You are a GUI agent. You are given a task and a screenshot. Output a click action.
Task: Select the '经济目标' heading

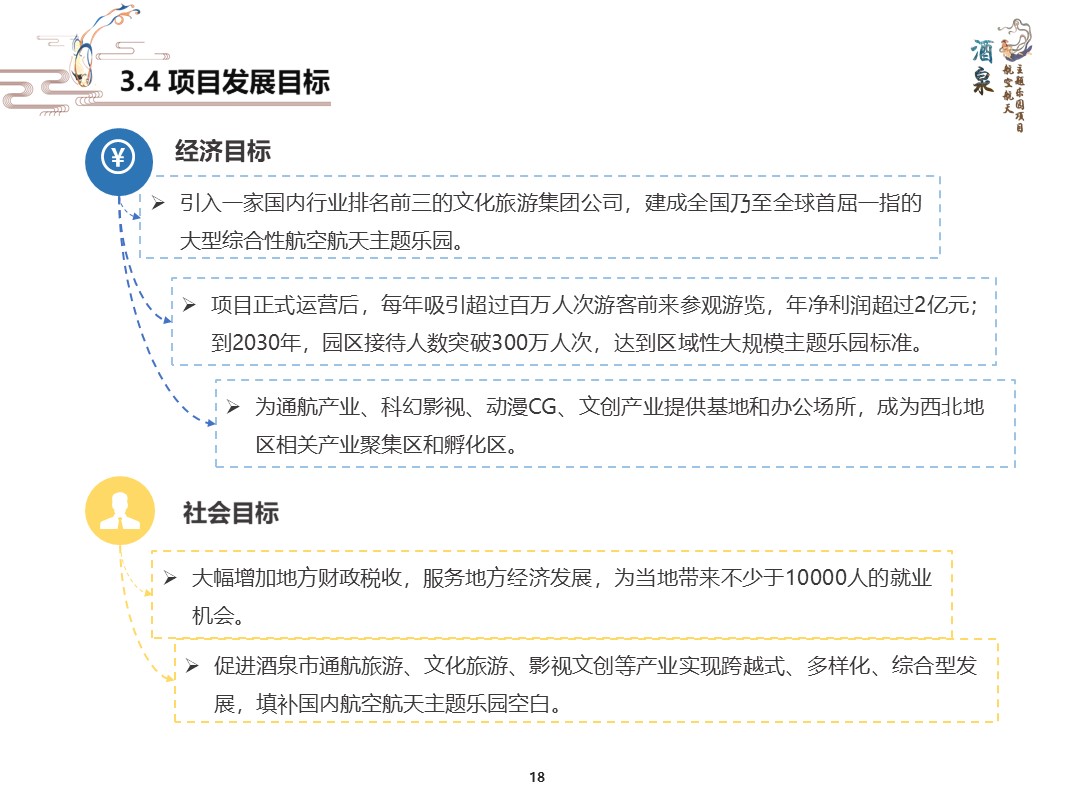(x=223, y=150)
